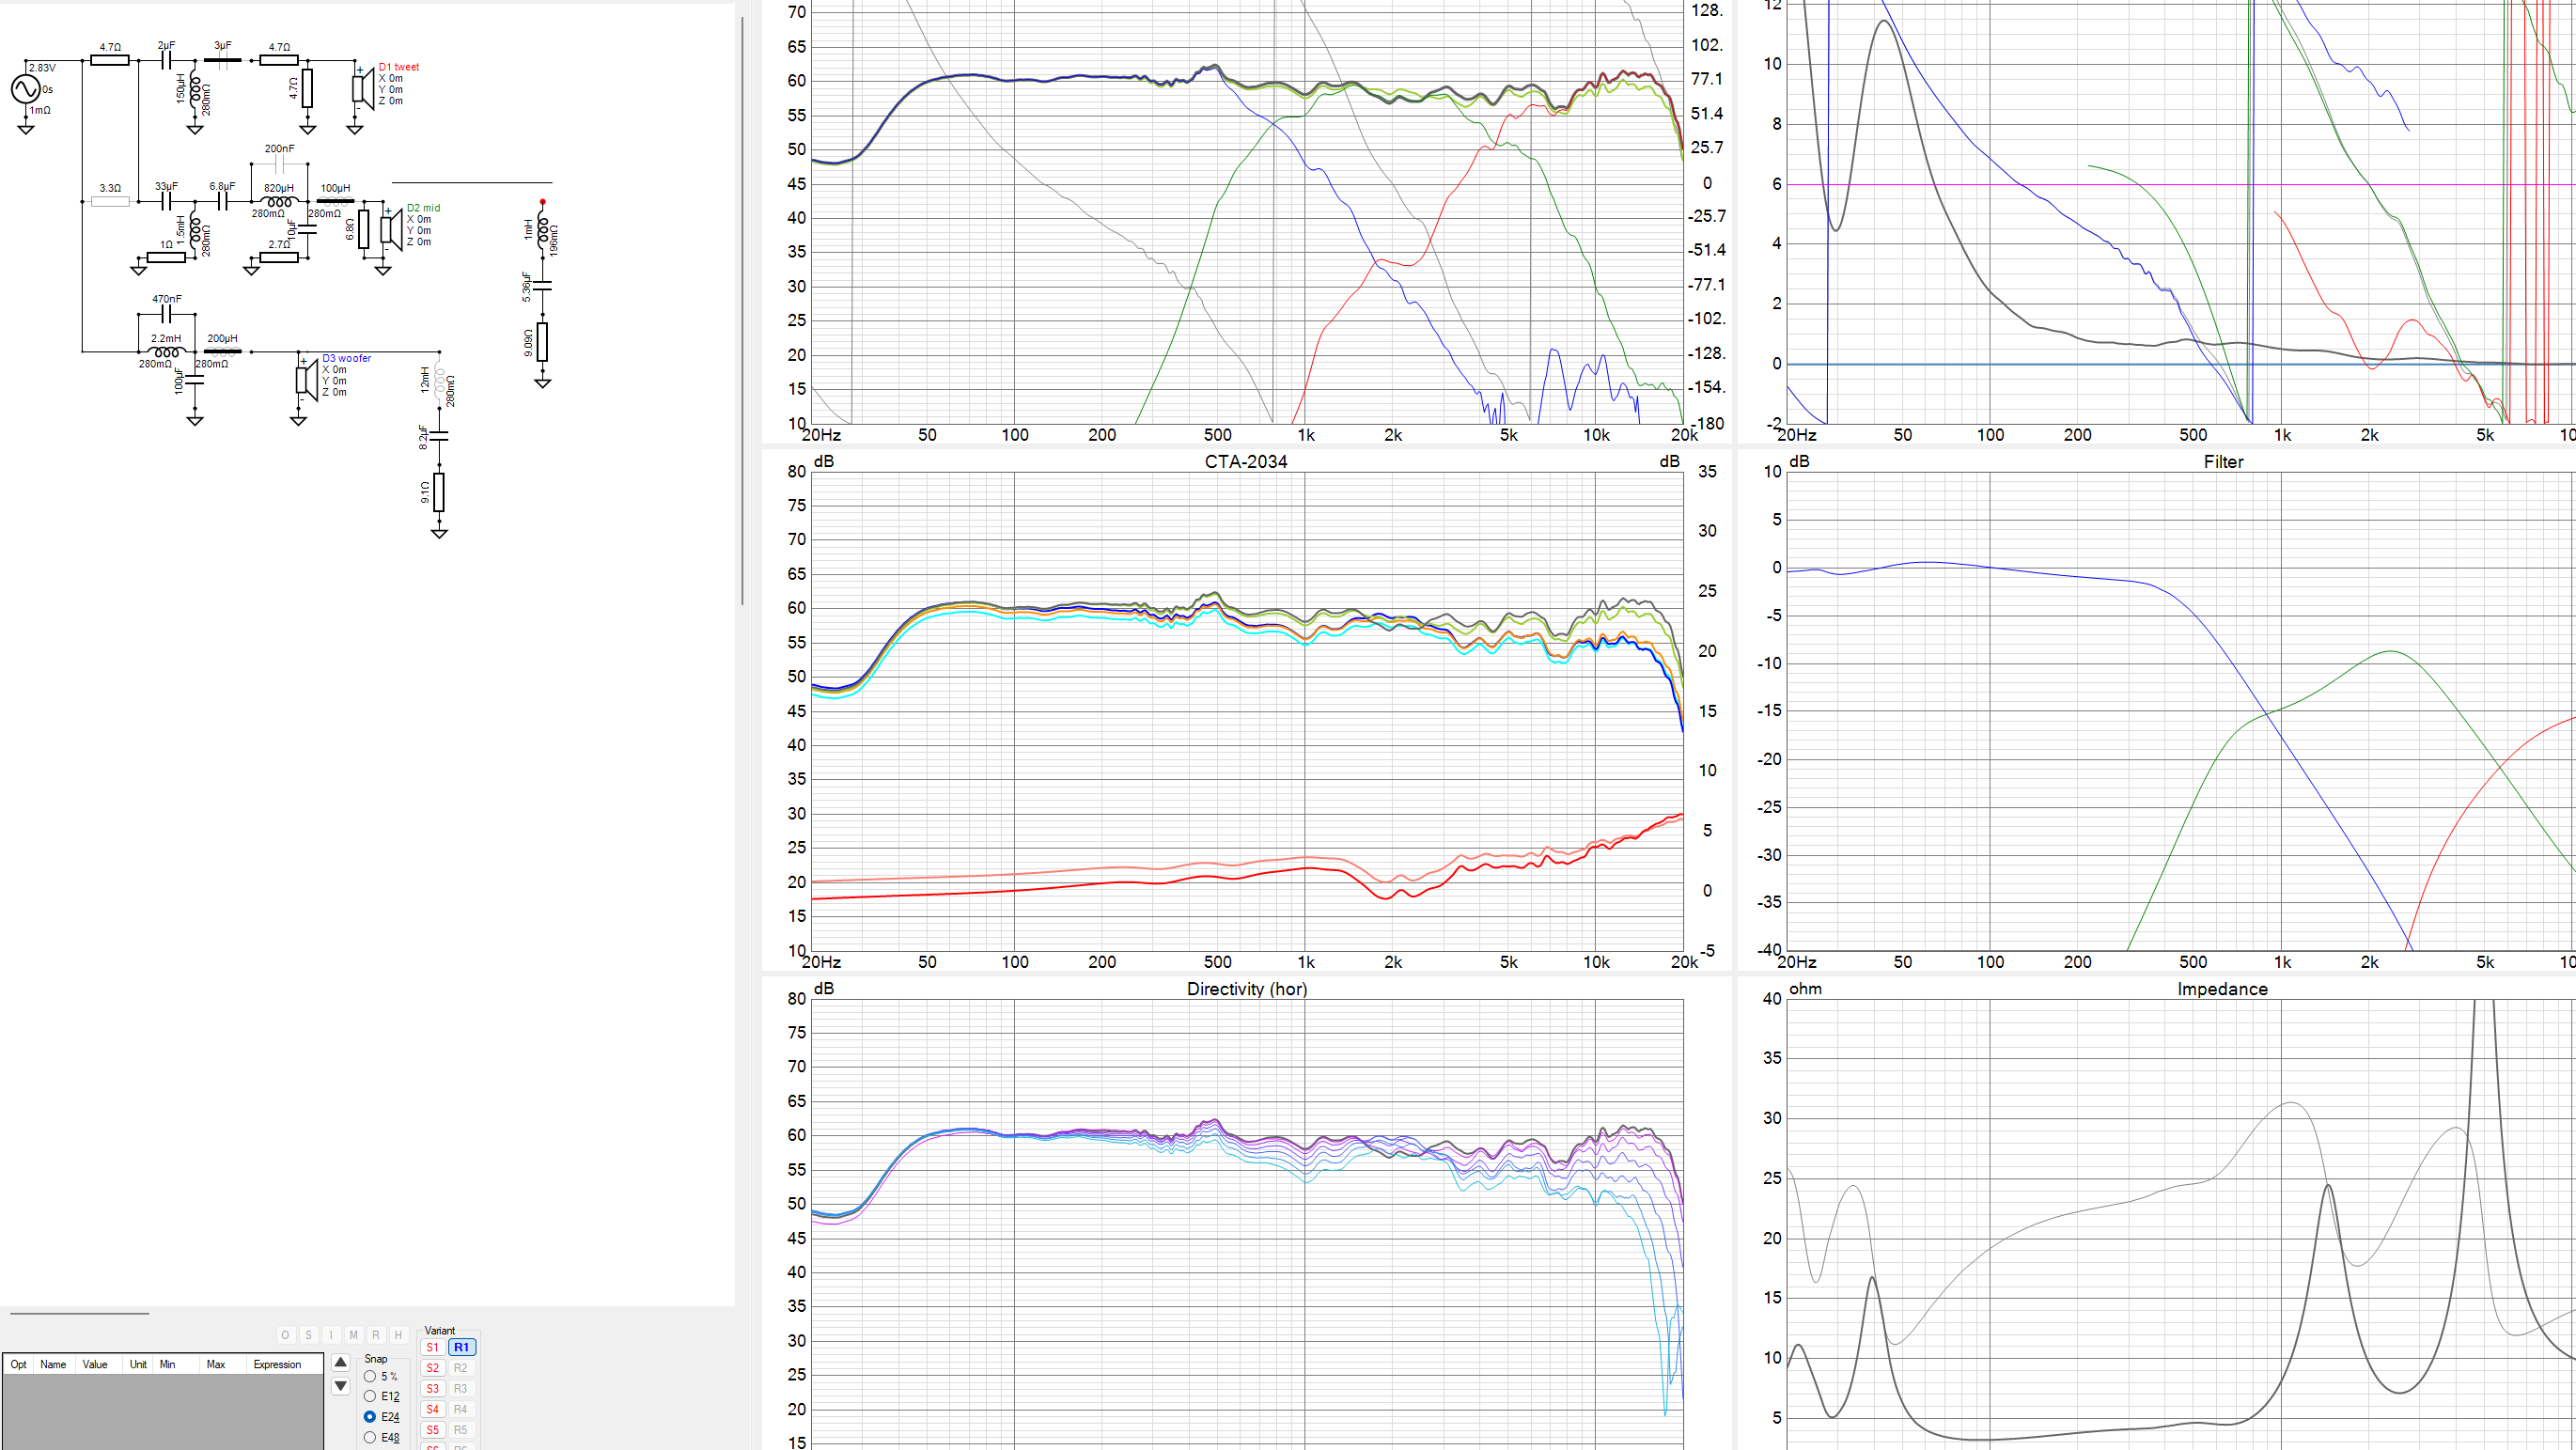Select the 2.2mH woofer inductor
Image resolution: width=2576 pixels, height=1450 pixels.
(166, 352)
